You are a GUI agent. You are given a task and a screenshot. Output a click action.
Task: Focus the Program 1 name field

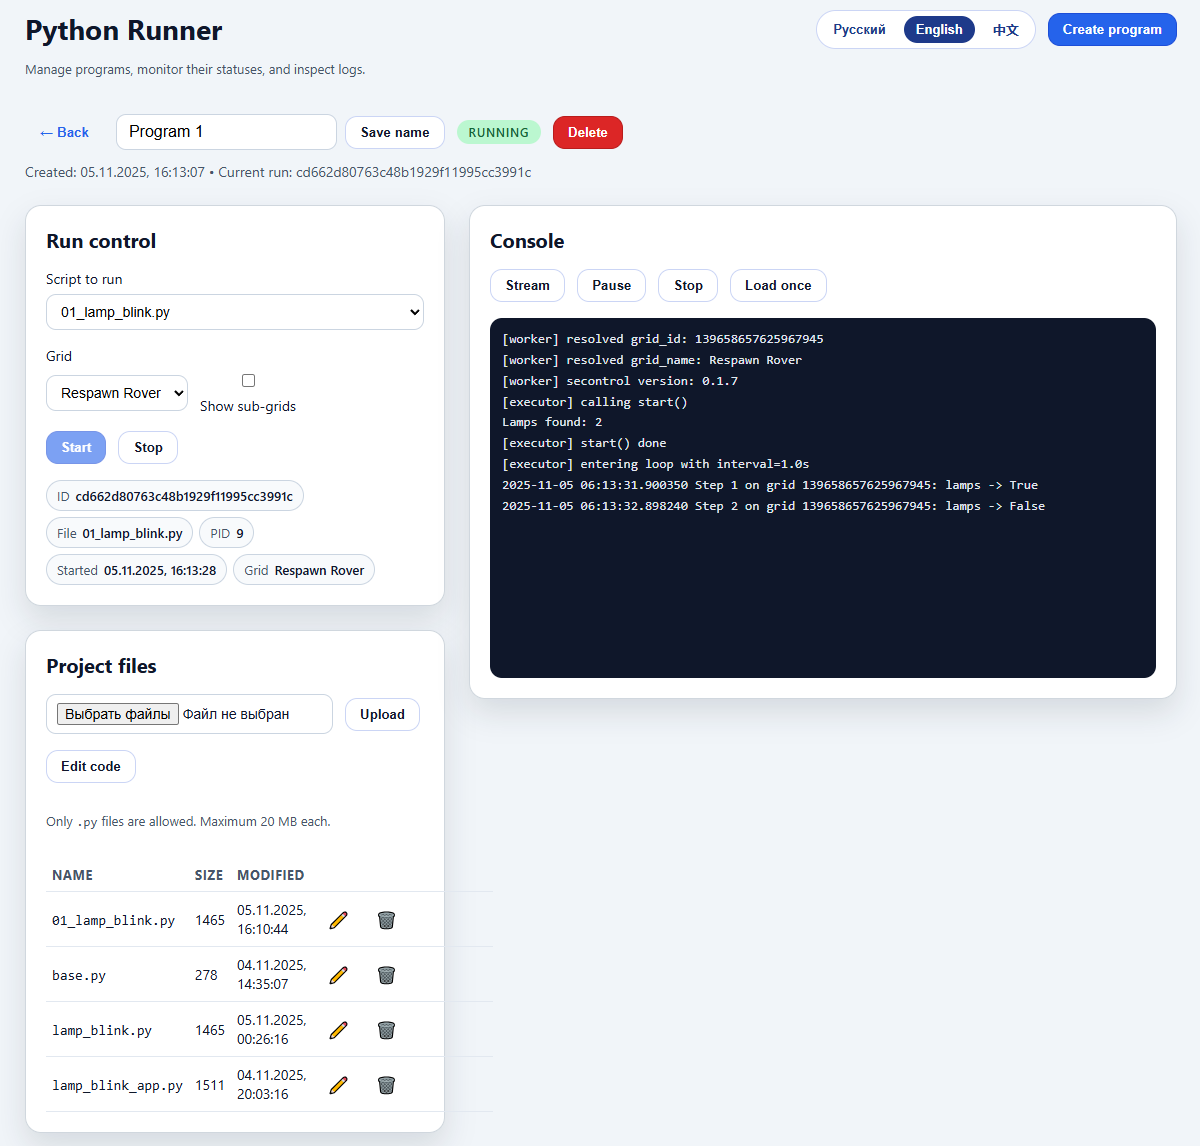pos(226,132)
